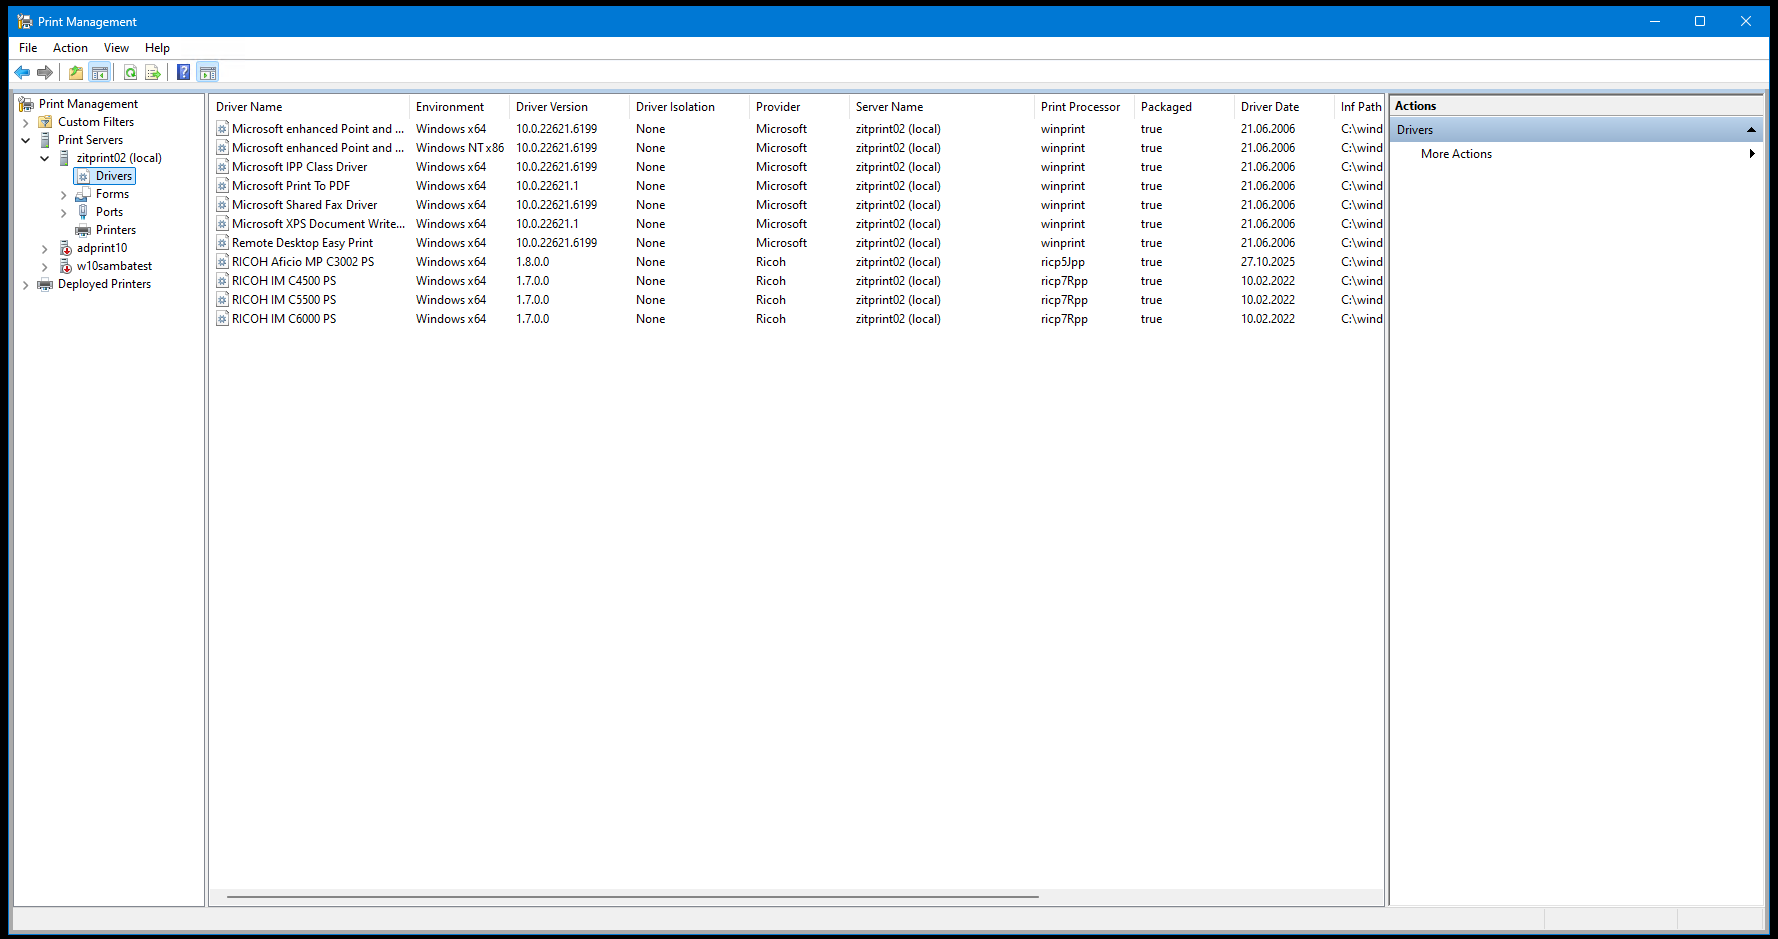Click the Up One Level folder icon
1778x939 pixels.
(76, 72)
